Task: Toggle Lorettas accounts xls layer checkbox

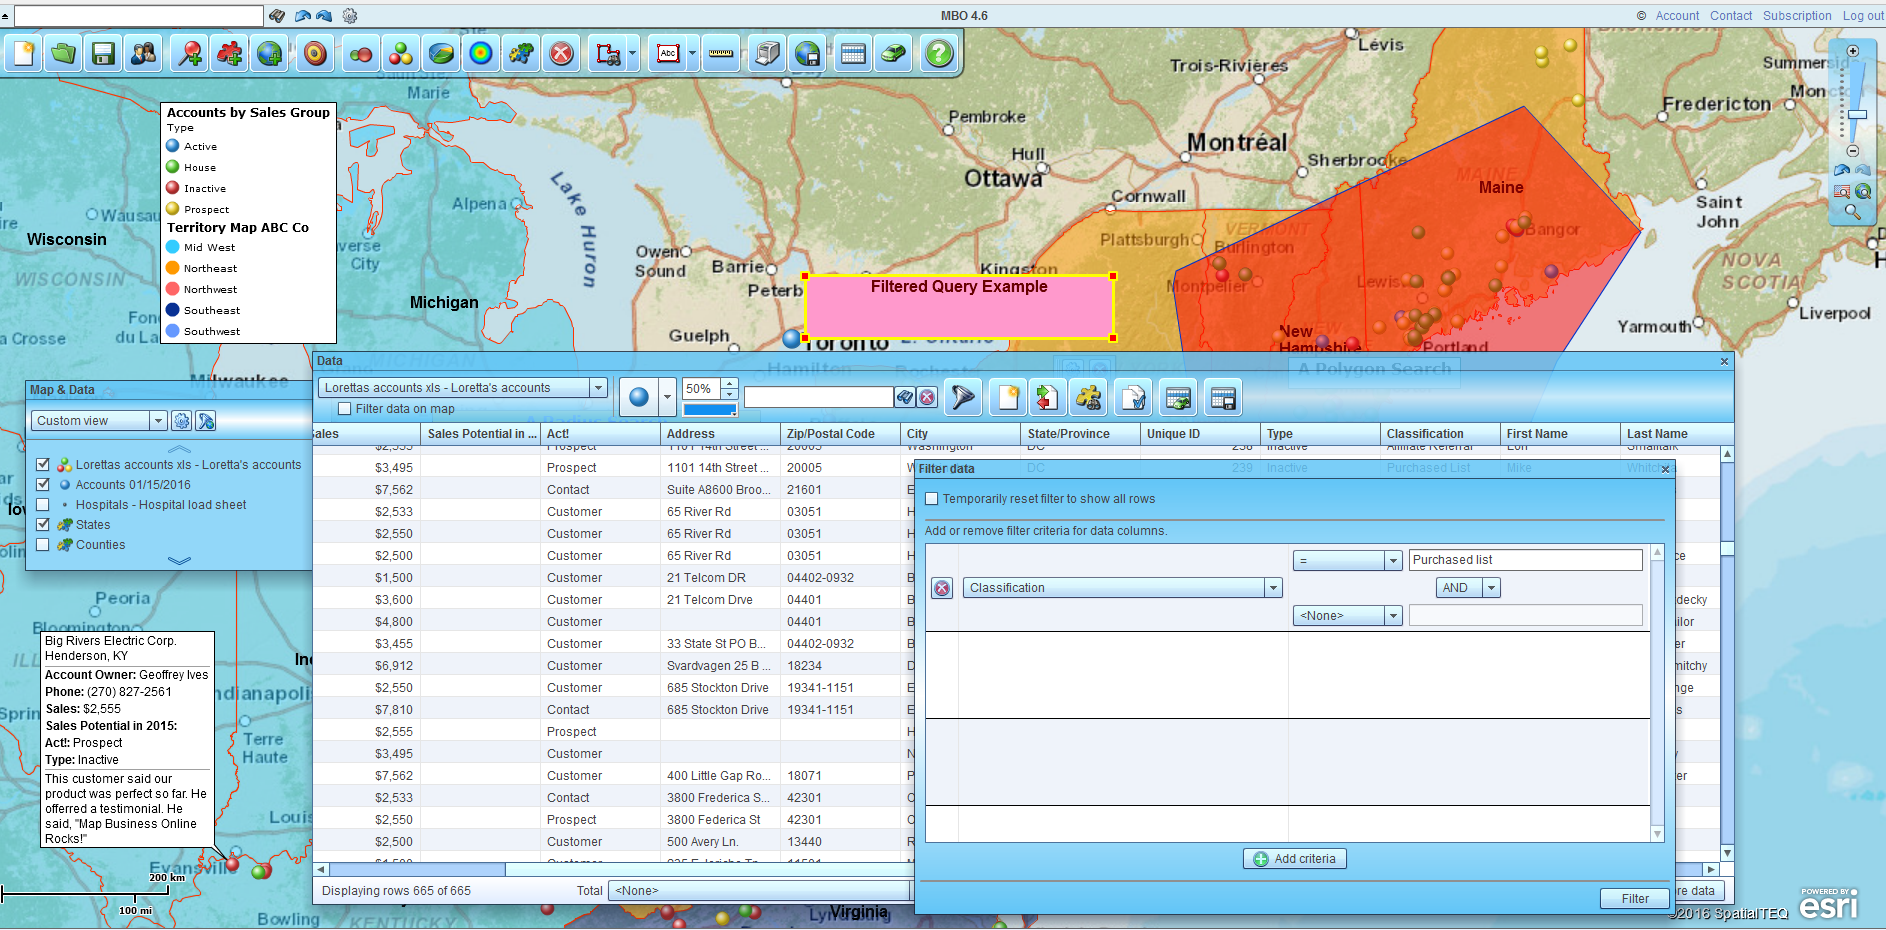Action: click(x=43, y=464)
